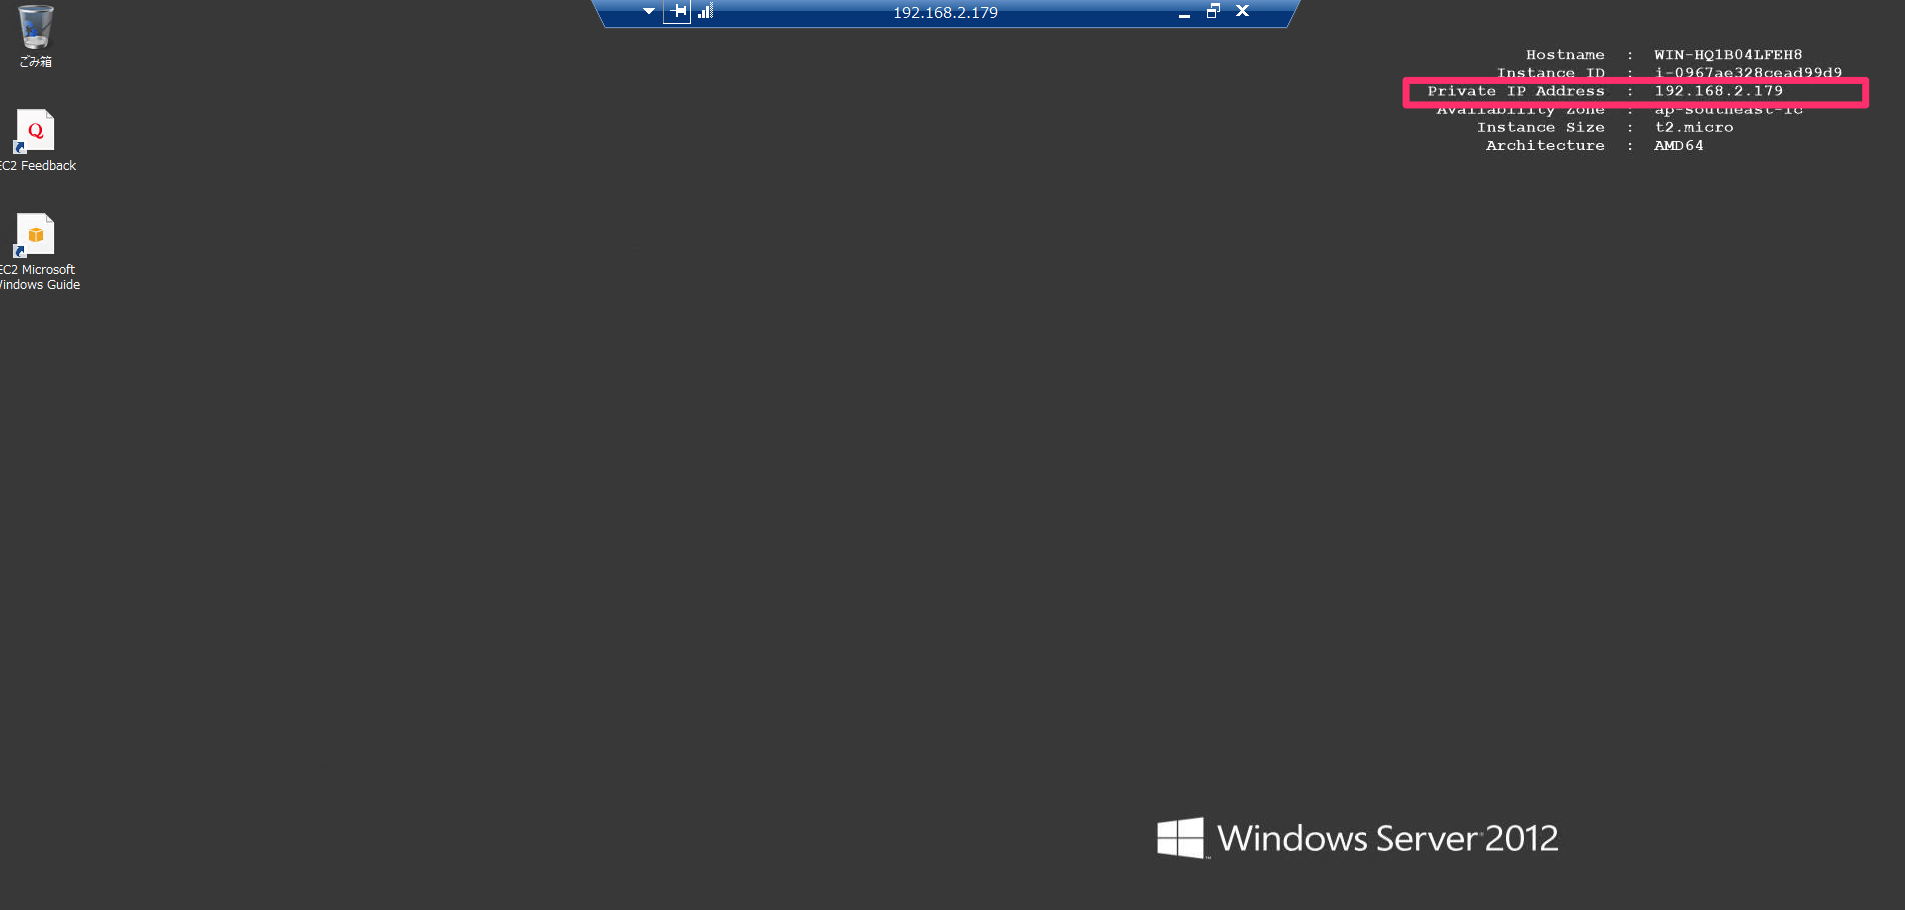Show connection quality signal bars info
This screenshot has width=1905, height=910.
pos(705,11)
